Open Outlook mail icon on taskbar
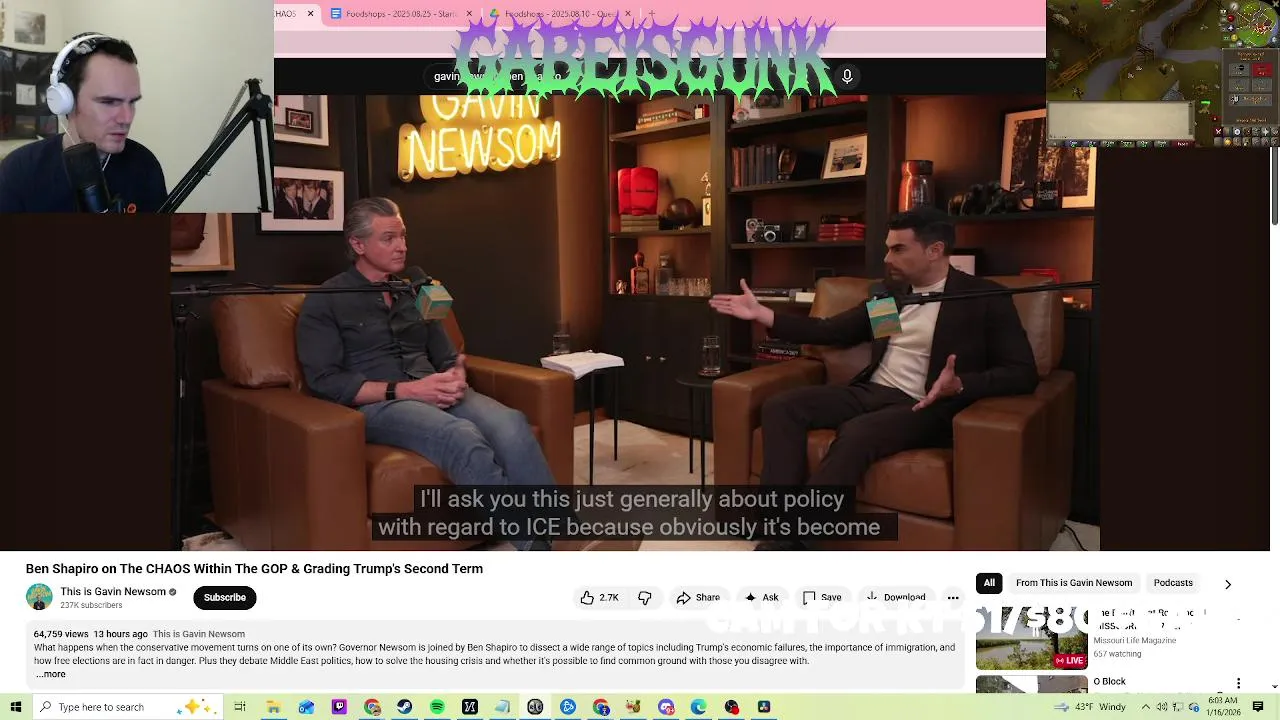The width and height of the screenshot is (1280, 720). click(x=306, y=707)
